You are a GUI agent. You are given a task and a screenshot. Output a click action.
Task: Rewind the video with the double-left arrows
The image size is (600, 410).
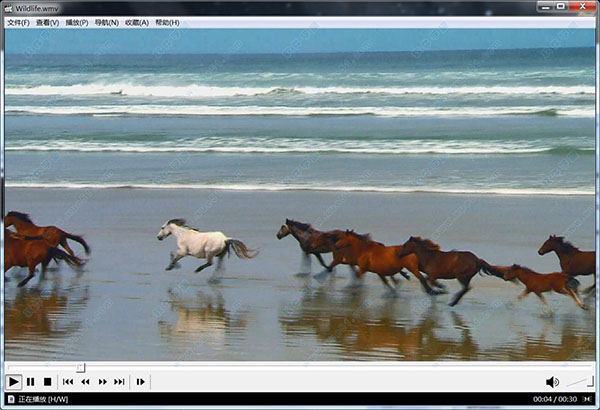tap(85, 381)
